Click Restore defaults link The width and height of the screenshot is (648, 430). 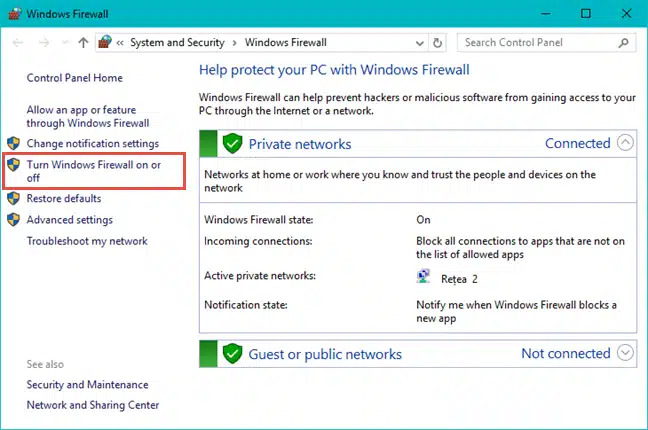(x=63, y=198)
